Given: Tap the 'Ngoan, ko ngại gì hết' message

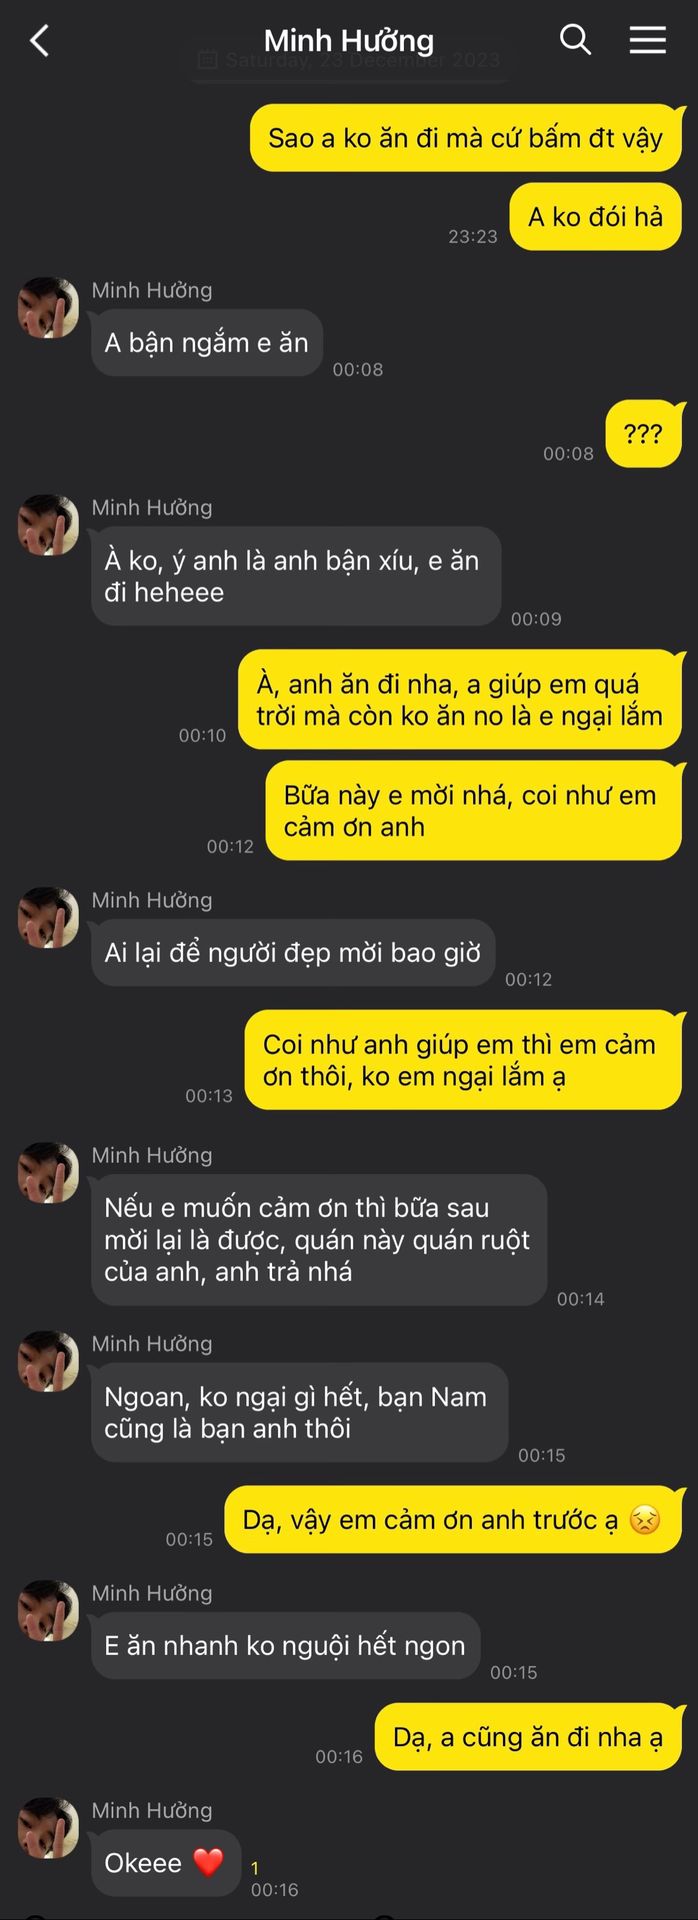Looking at the screenshot, I should pos(299,1412).
